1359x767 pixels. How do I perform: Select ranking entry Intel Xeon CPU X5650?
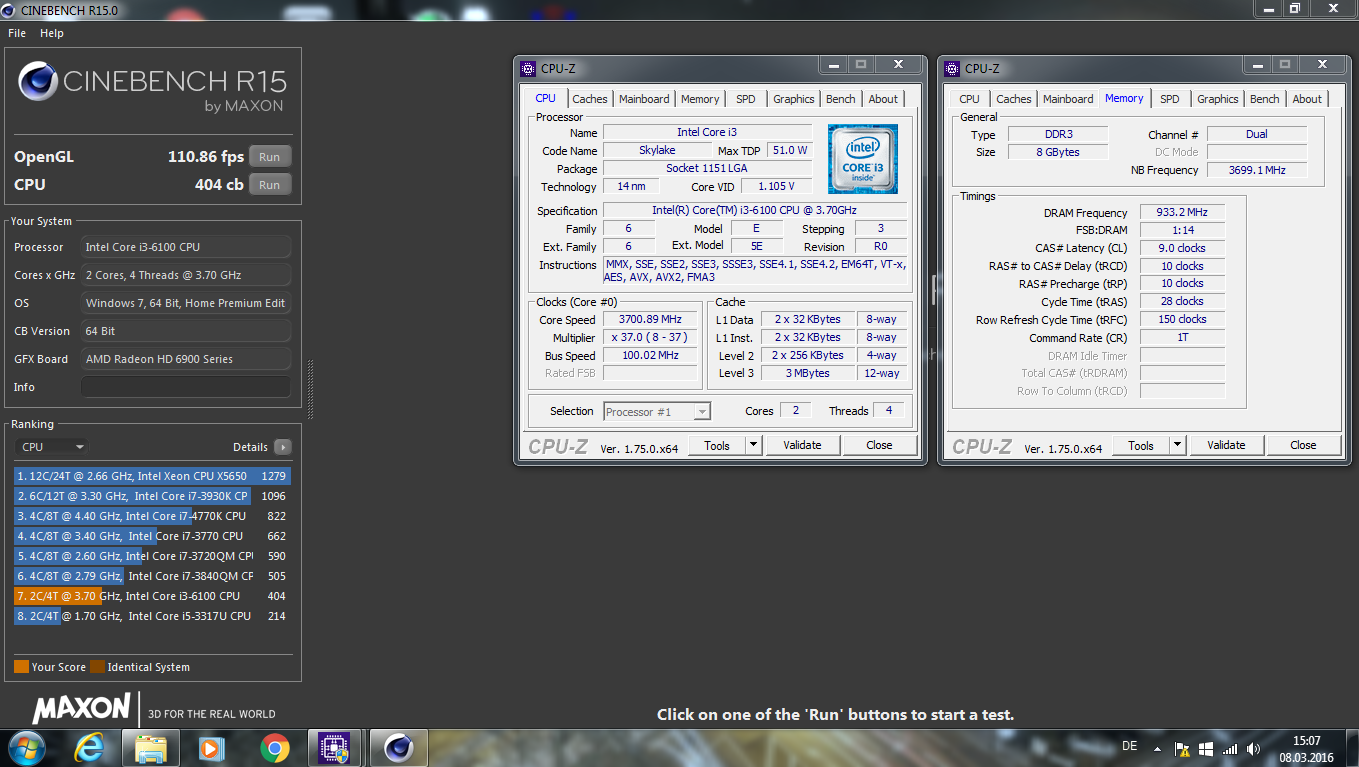[x=152, y=476]
